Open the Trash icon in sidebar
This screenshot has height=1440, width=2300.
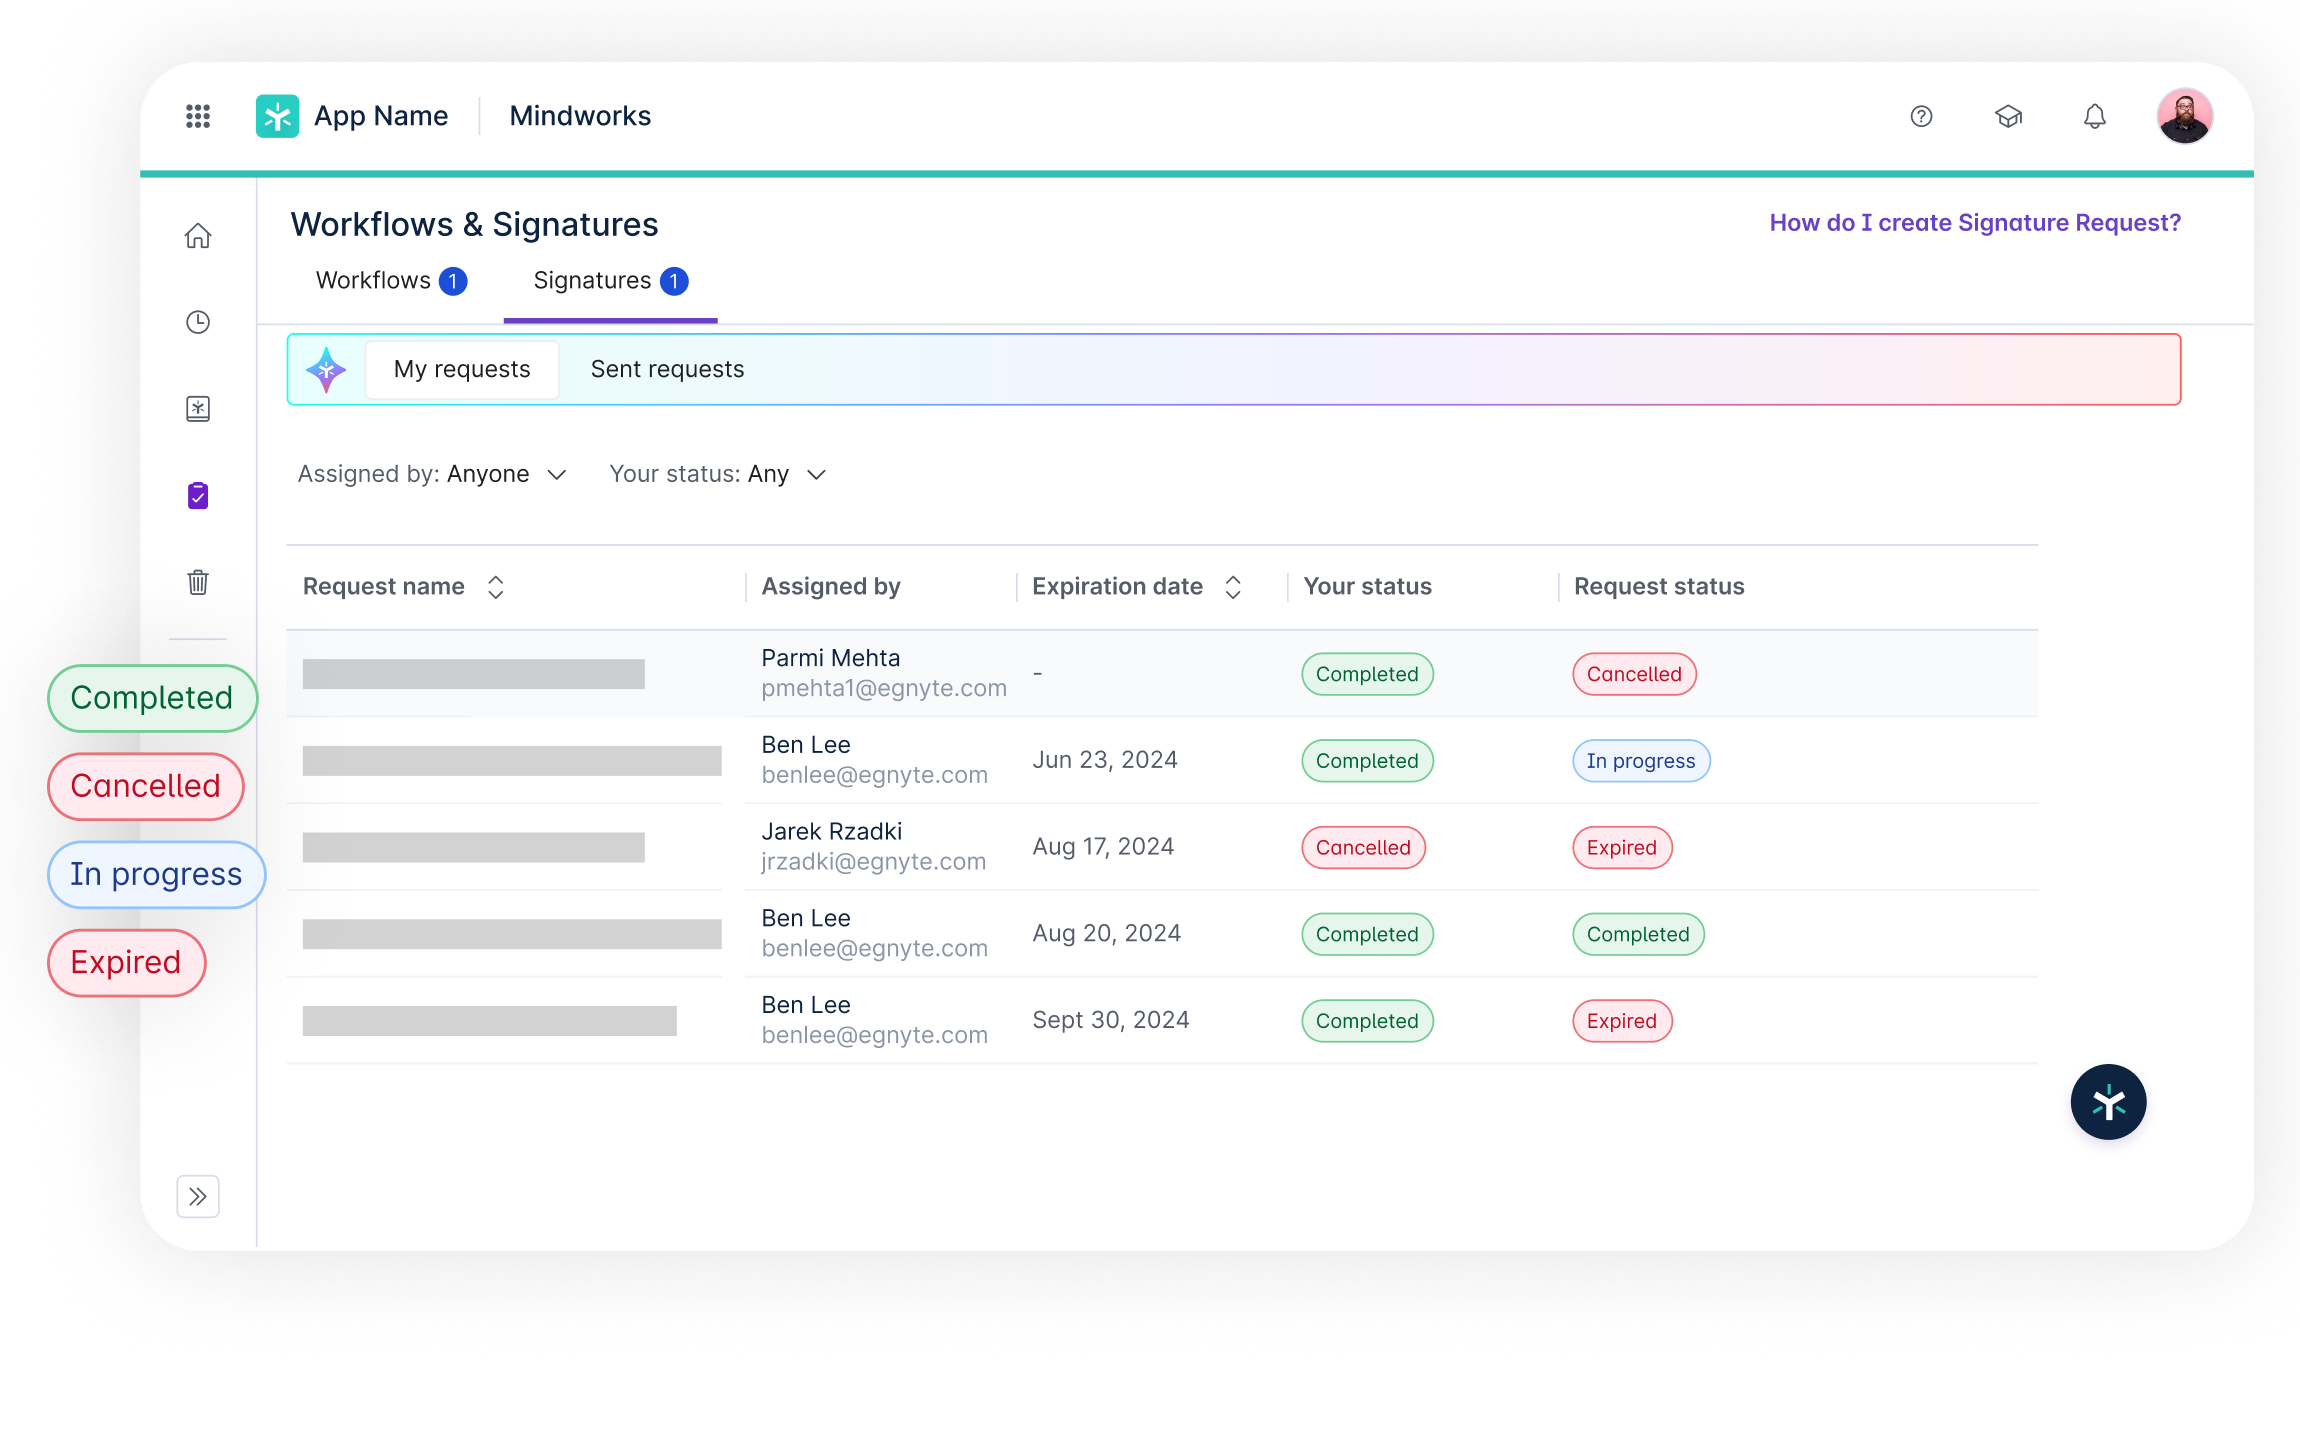(x=198, y=582)
